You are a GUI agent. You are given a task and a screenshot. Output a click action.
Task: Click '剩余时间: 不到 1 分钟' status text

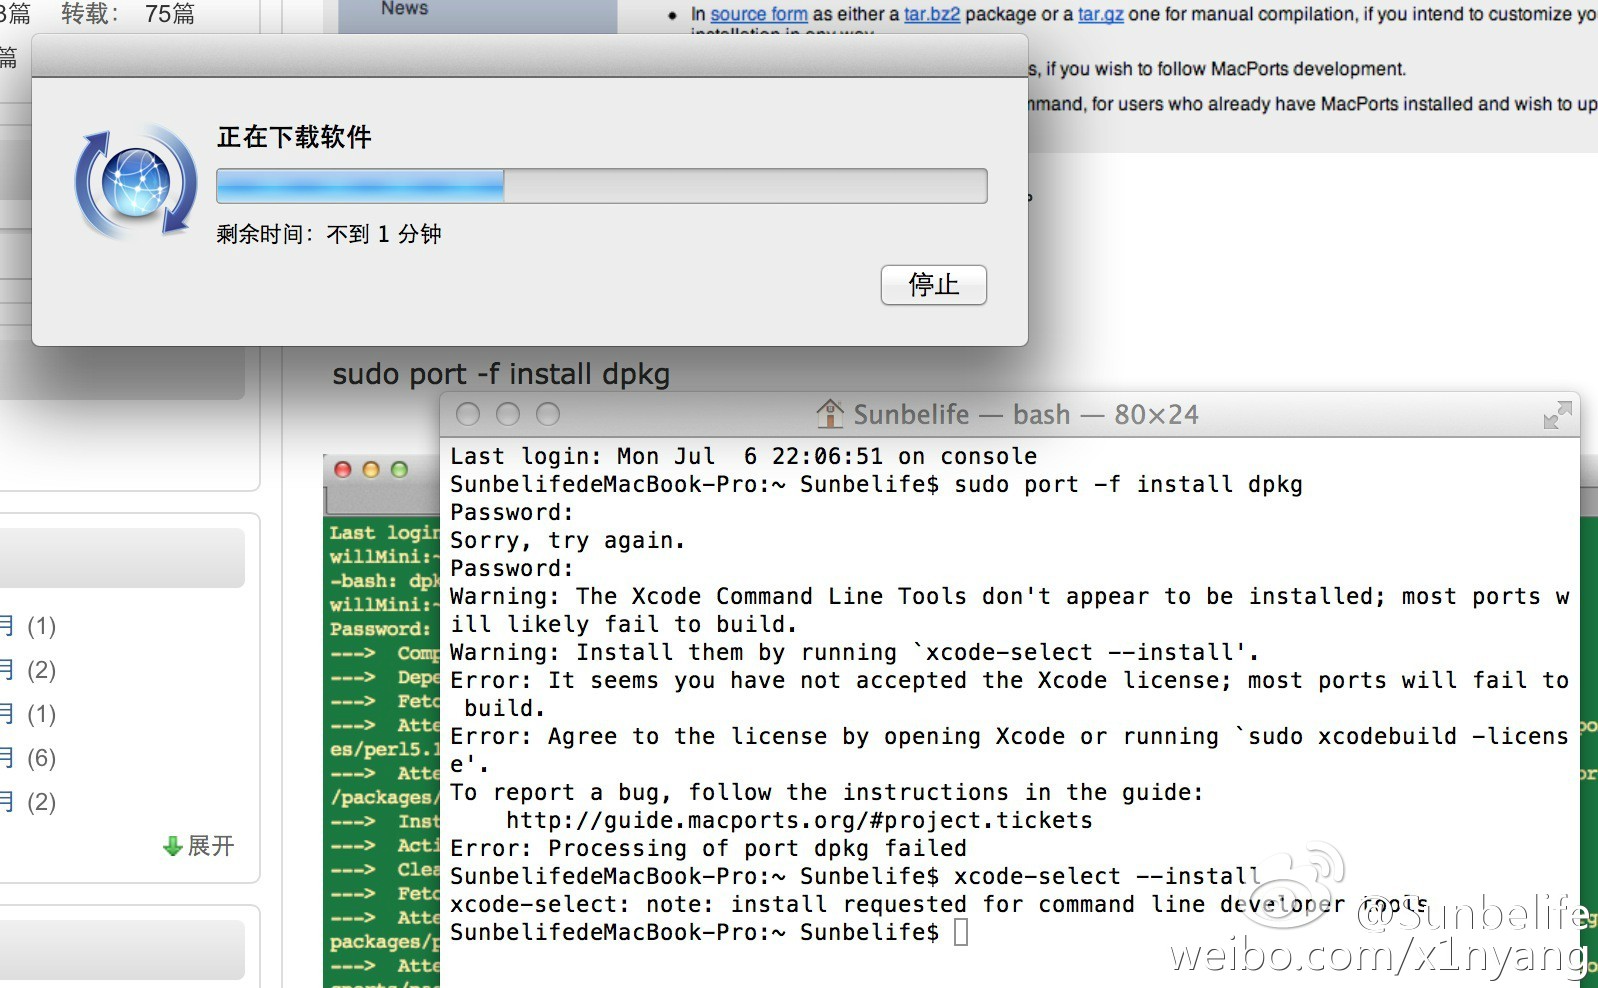coord(329,234)
